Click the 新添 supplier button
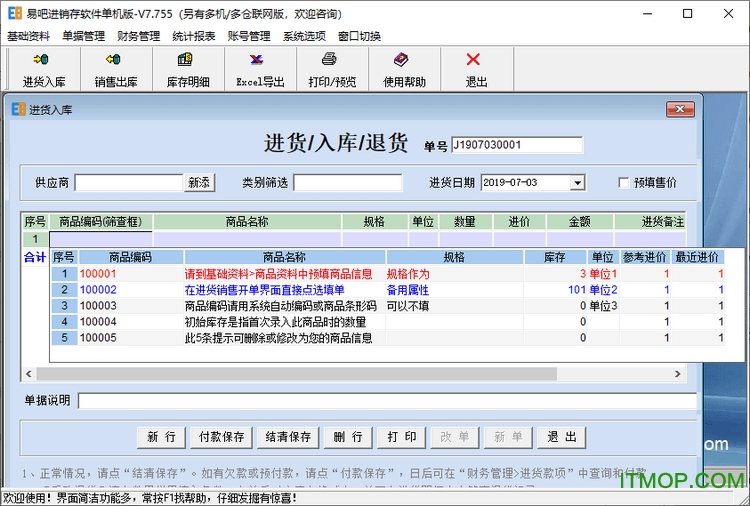The image size is (750, 506). pos(199,183)
